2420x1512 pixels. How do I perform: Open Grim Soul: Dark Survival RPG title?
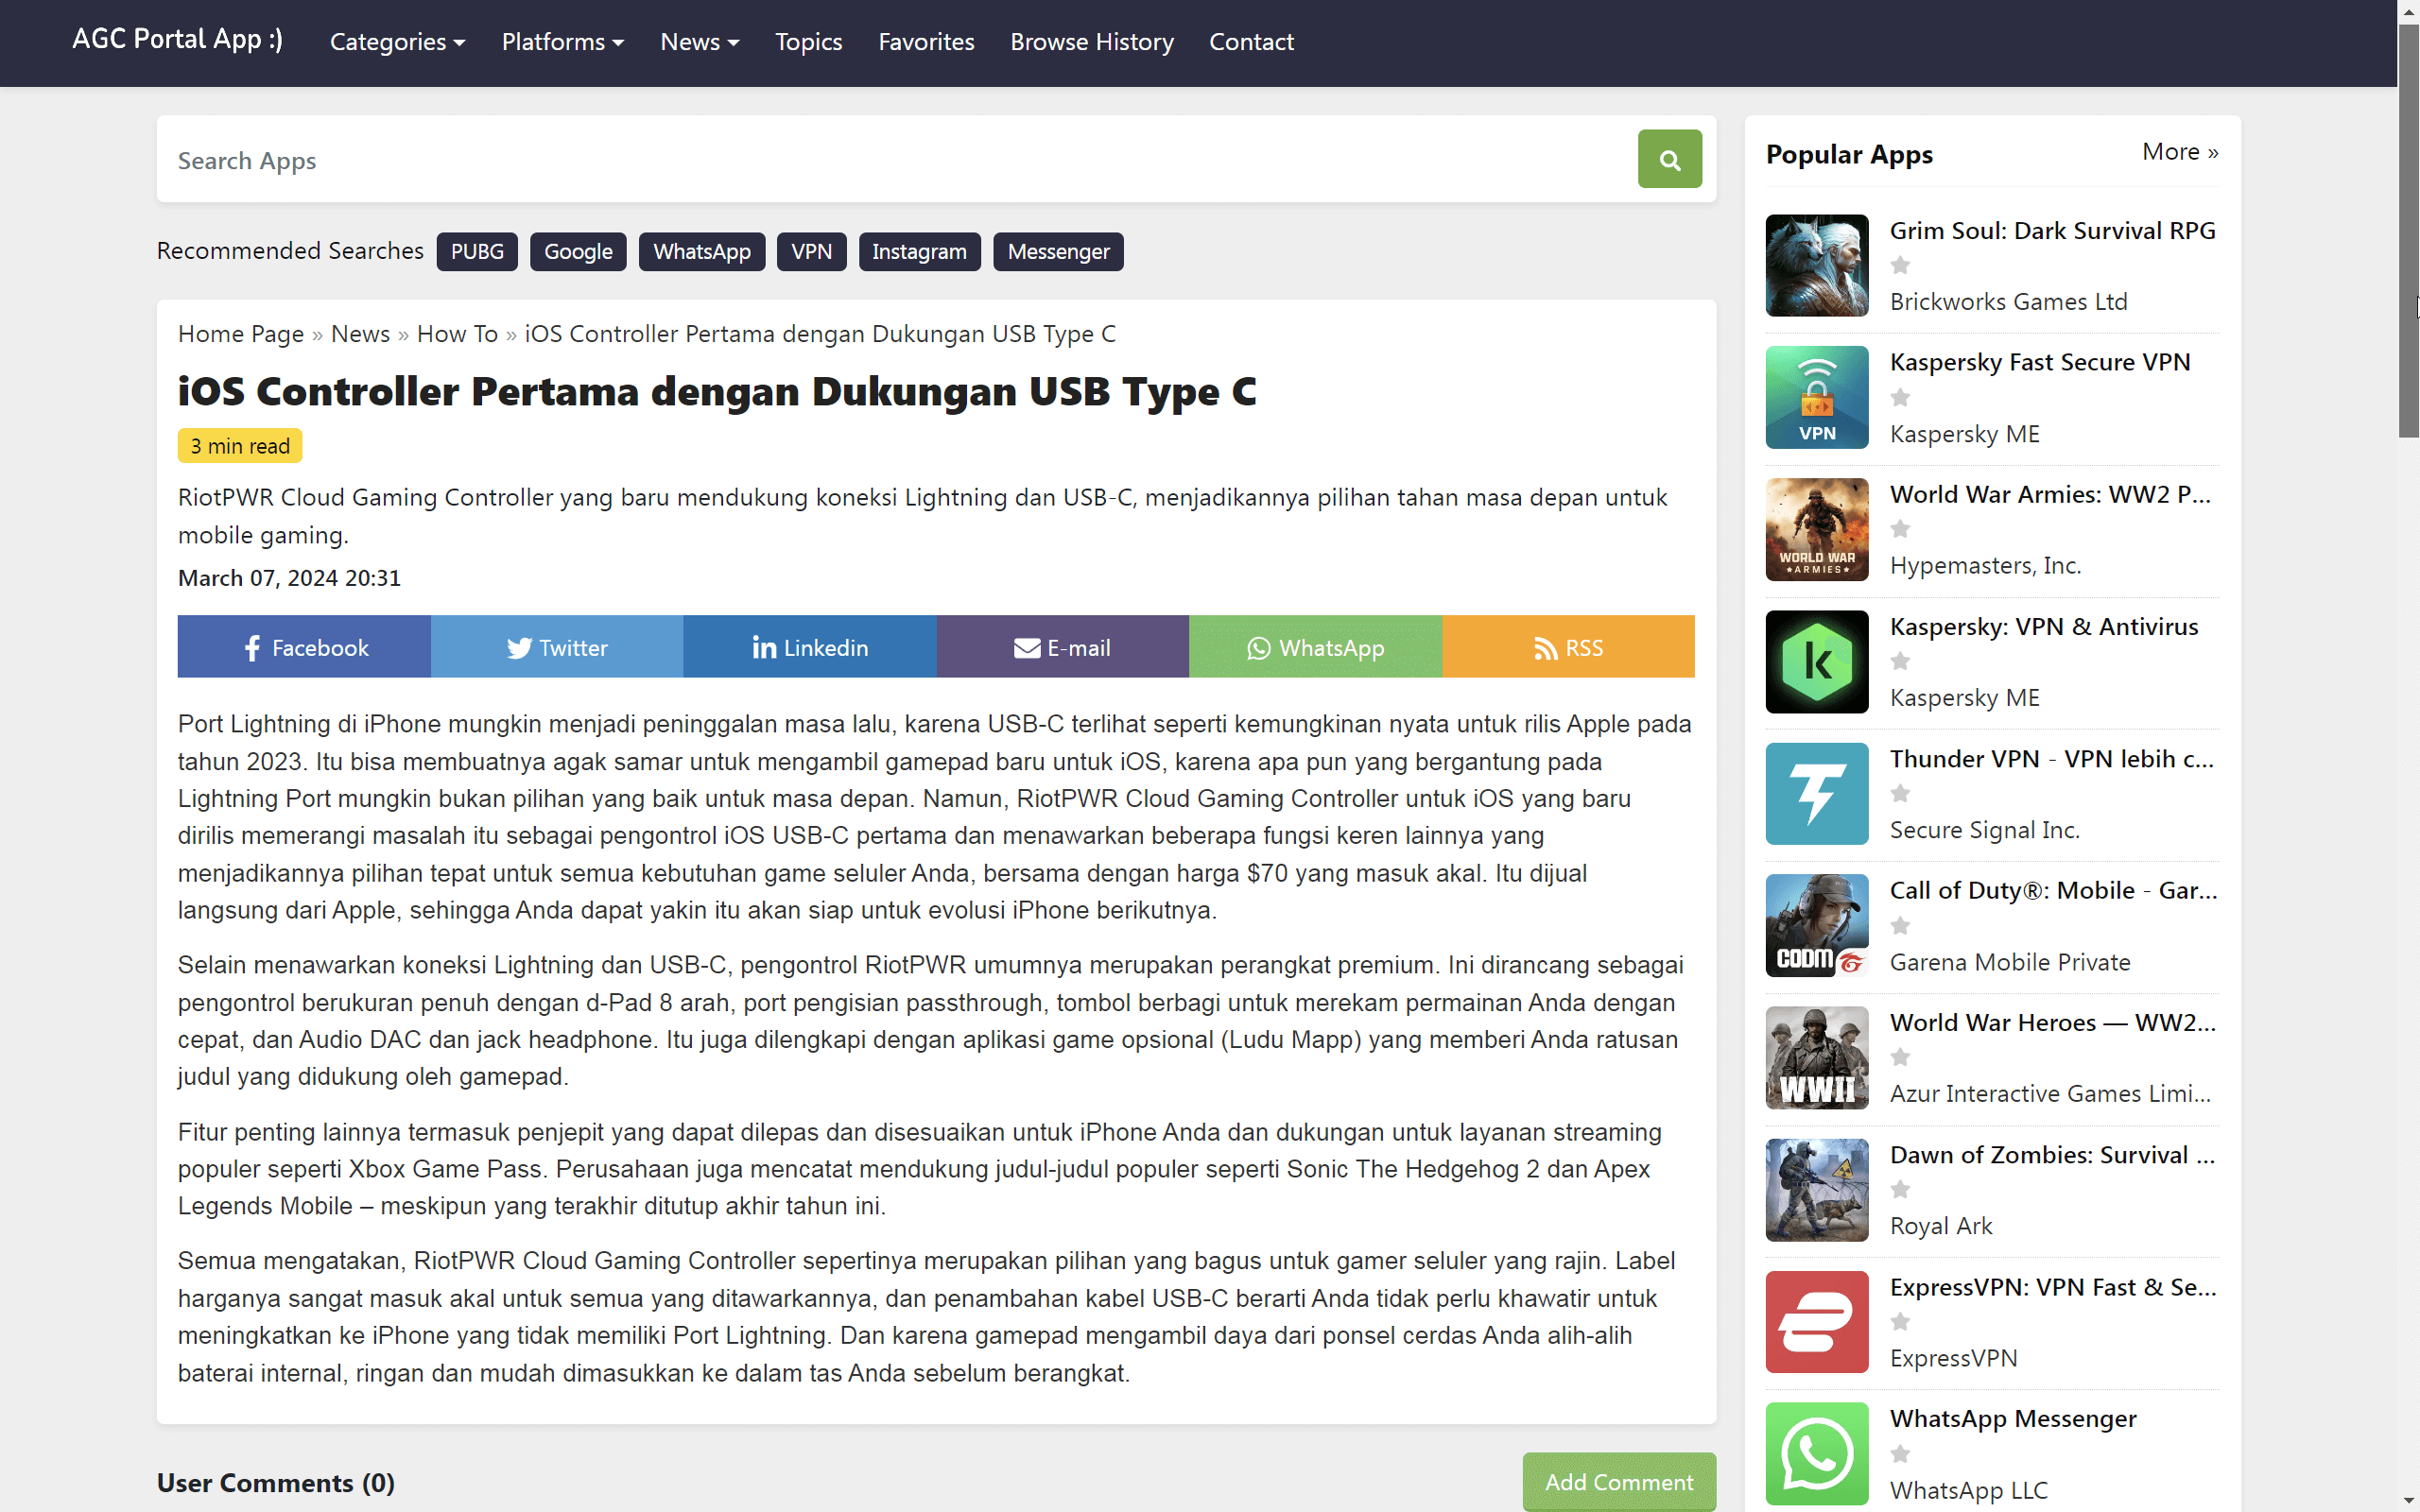pyautogui.click(x=2052, y=230)
